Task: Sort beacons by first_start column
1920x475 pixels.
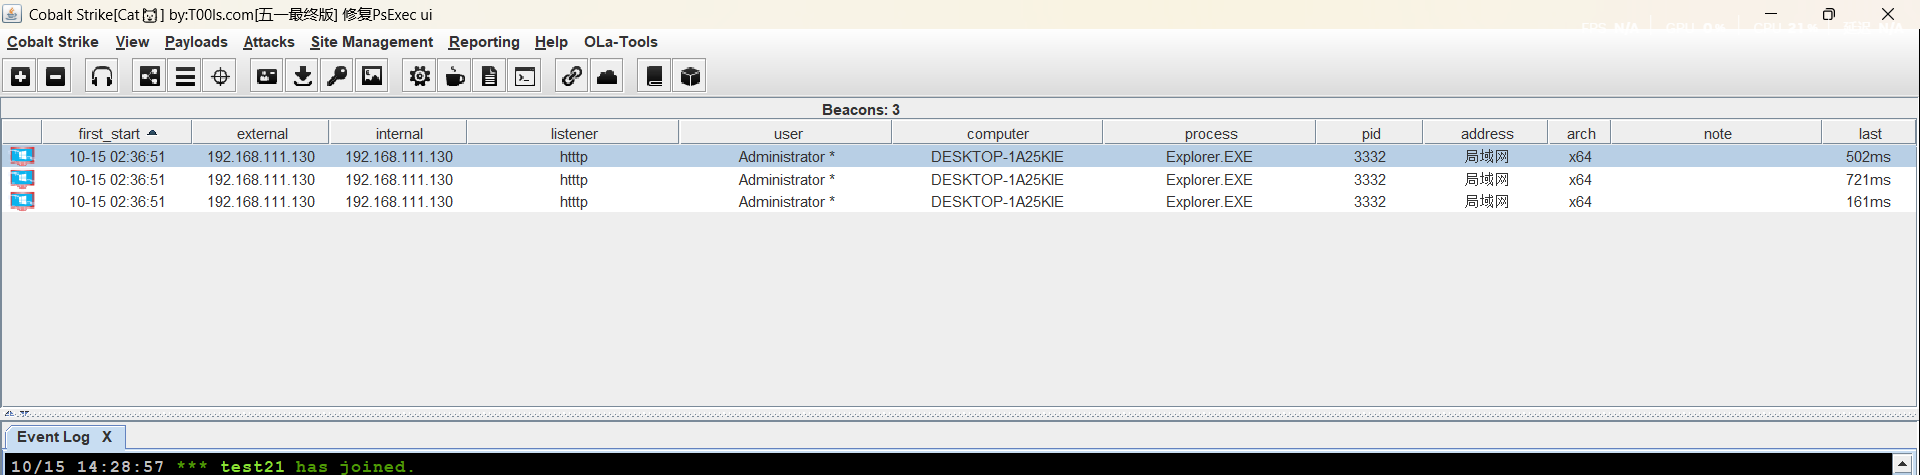Action: coord(117,133)
